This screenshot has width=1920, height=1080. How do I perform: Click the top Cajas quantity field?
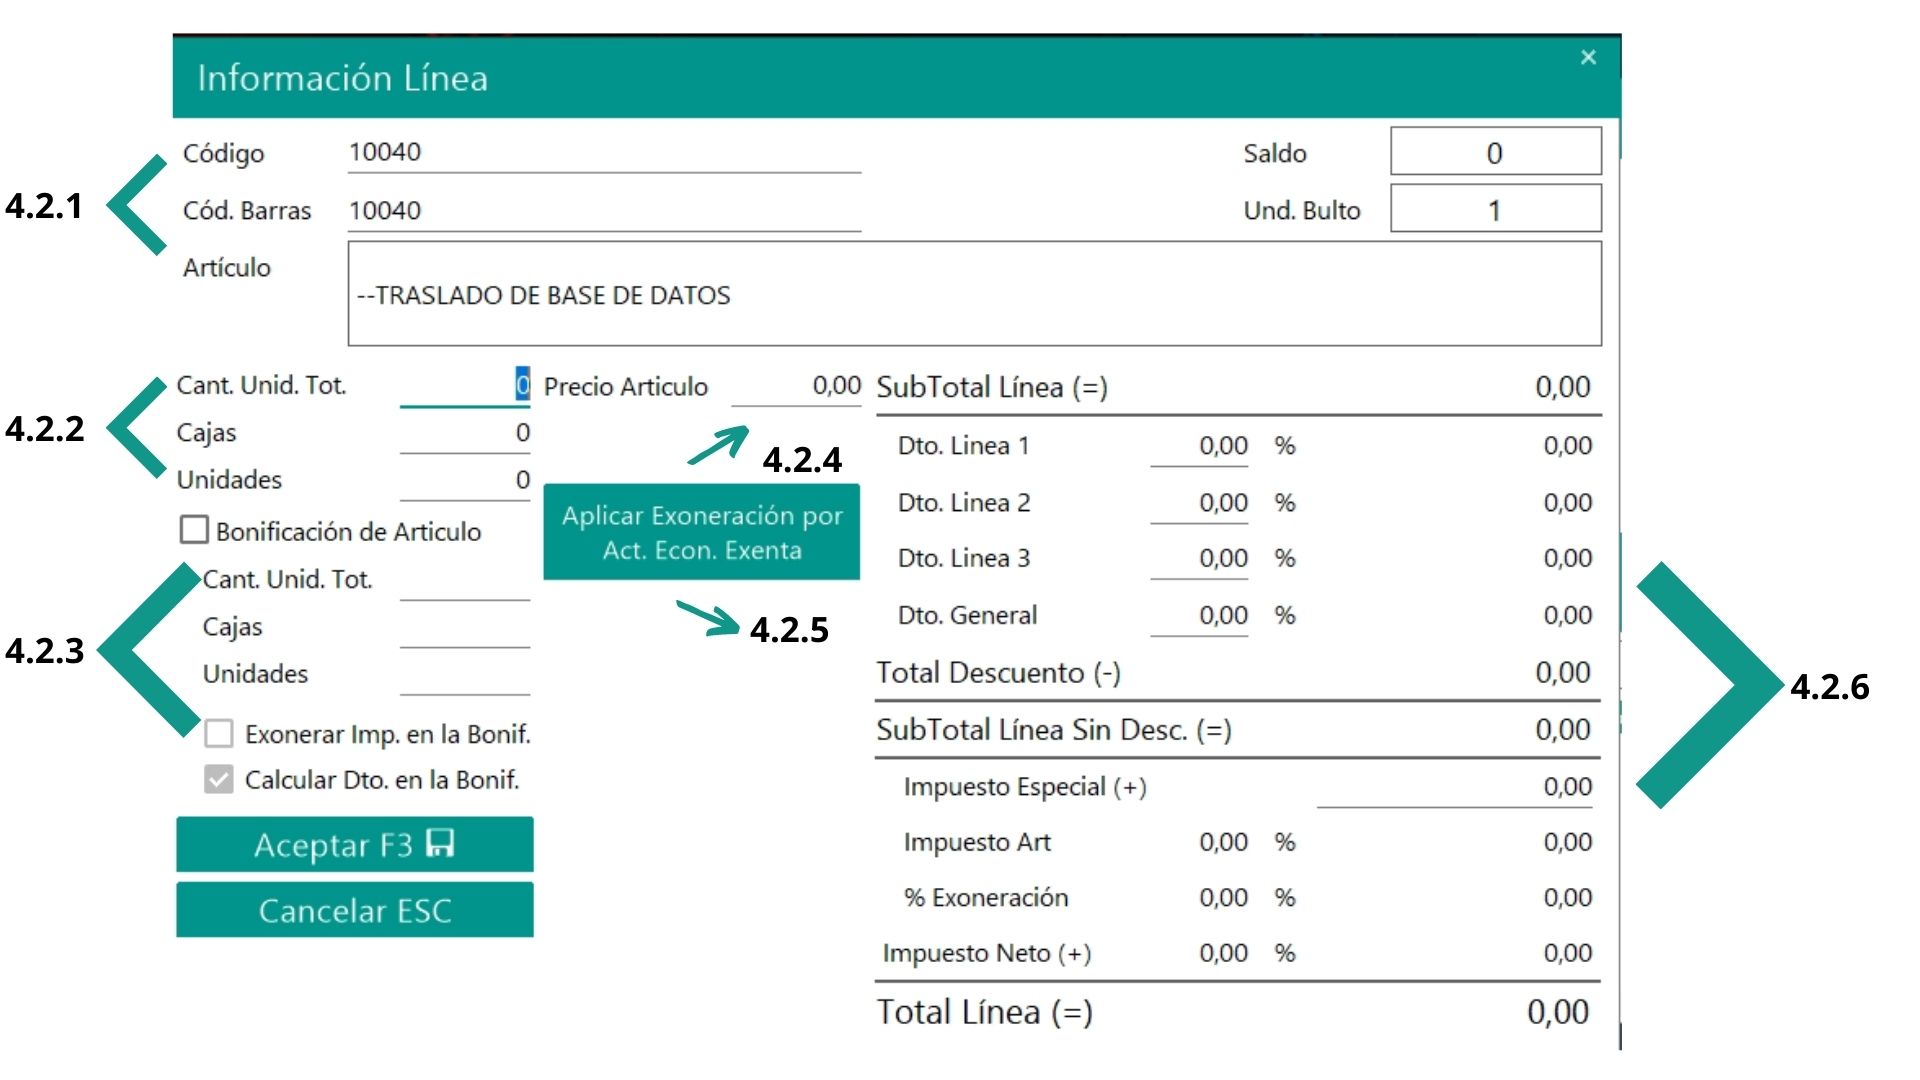(465, 433)
